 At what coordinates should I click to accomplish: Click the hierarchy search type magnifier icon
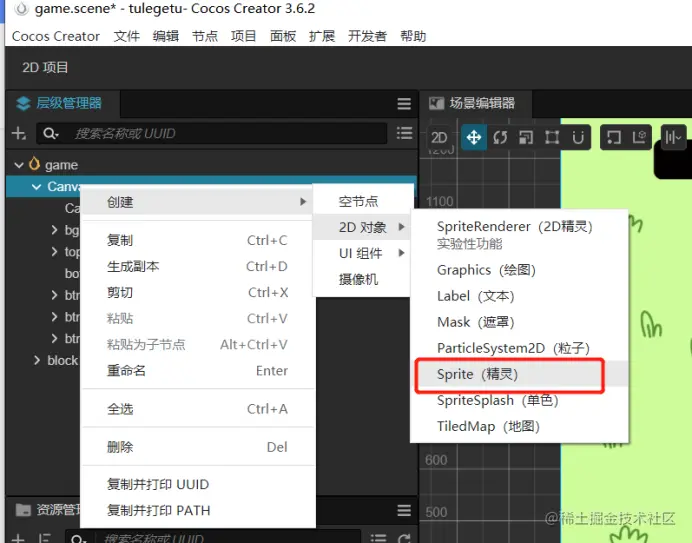coord(51,133)
